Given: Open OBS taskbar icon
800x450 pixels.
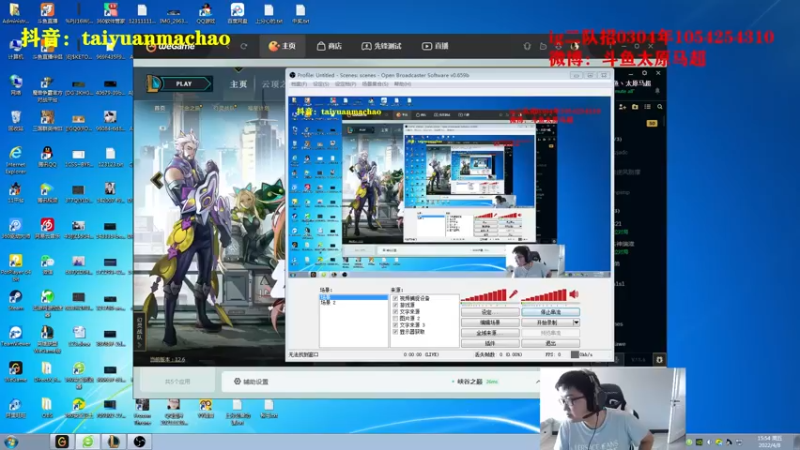Looking at the screenshot, I should tap(139, 441).
